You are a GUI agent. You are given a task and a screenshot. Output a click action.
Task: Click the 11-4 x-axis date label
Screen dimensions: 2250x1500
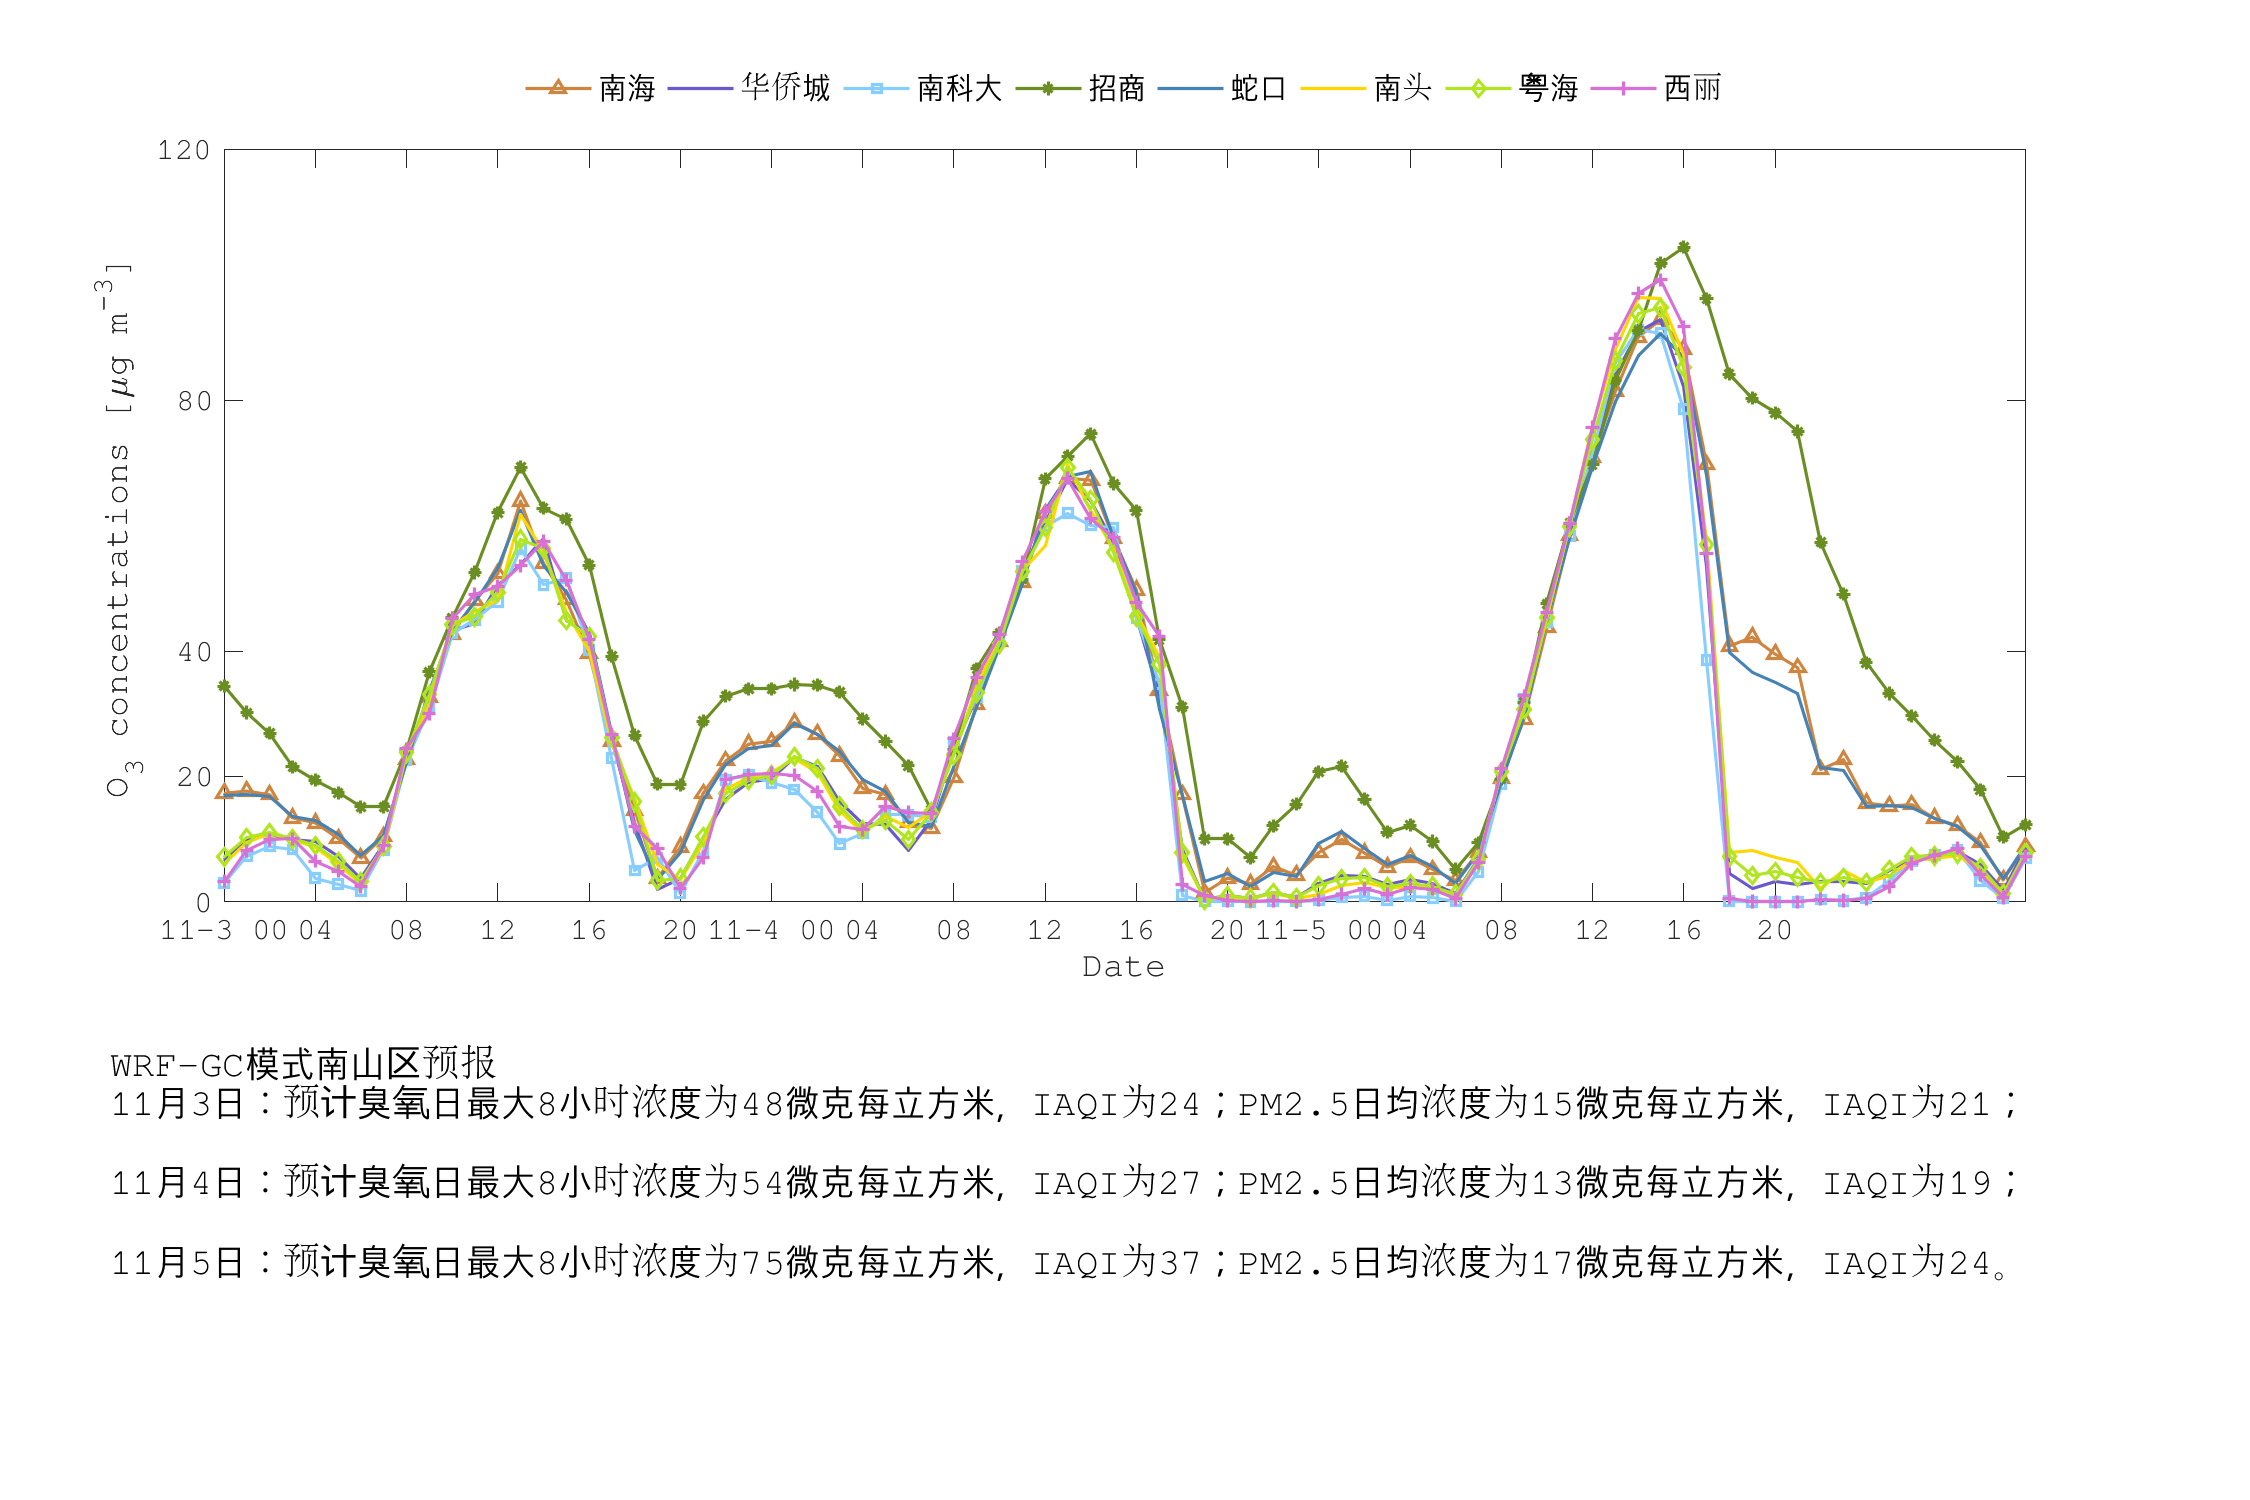[743, 931]
